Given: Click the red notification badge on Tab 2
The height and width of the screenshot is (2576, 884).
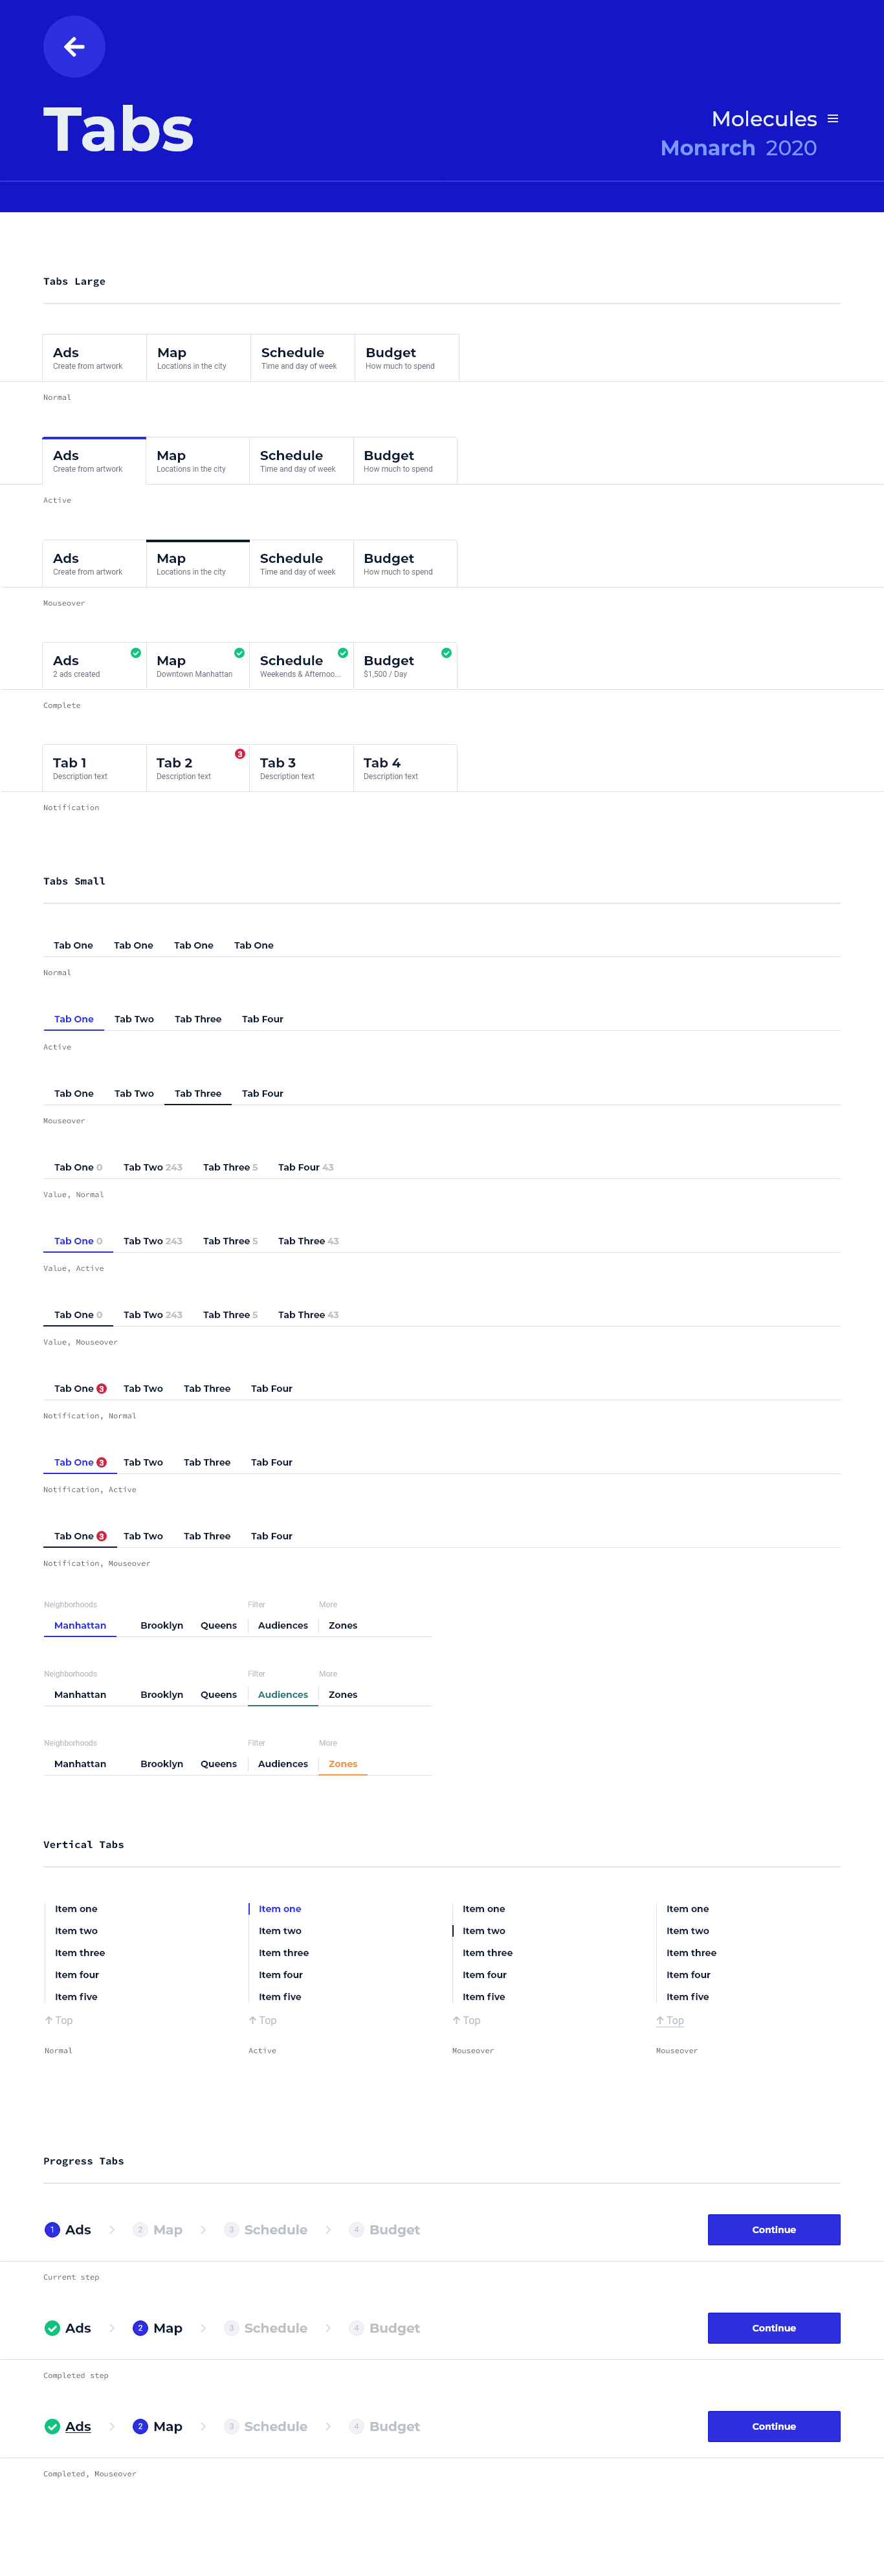Looking at the screenshot, I should tap(240, 754).
